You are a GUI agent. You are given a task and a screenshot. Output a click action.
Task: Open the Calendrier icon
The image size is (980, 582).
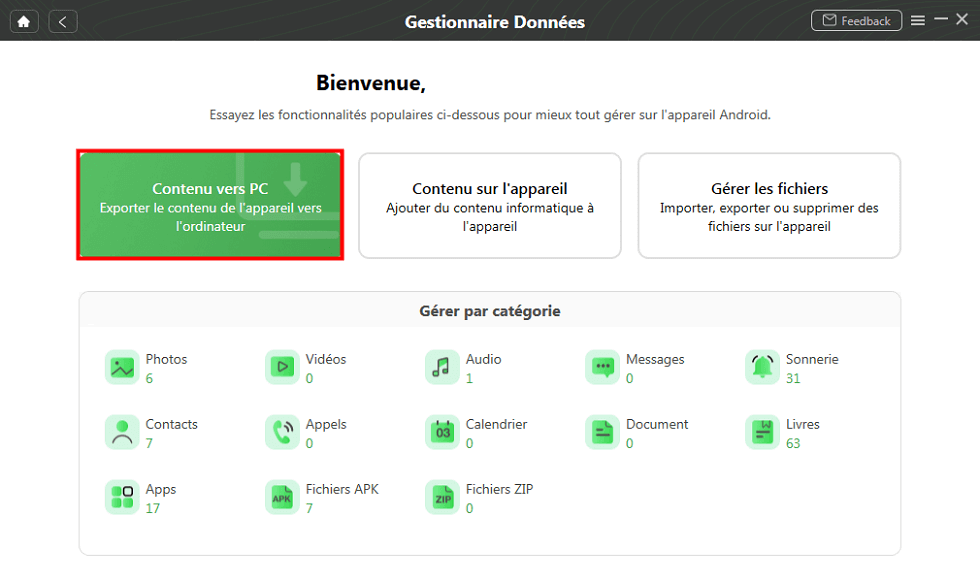pos(442,432)
